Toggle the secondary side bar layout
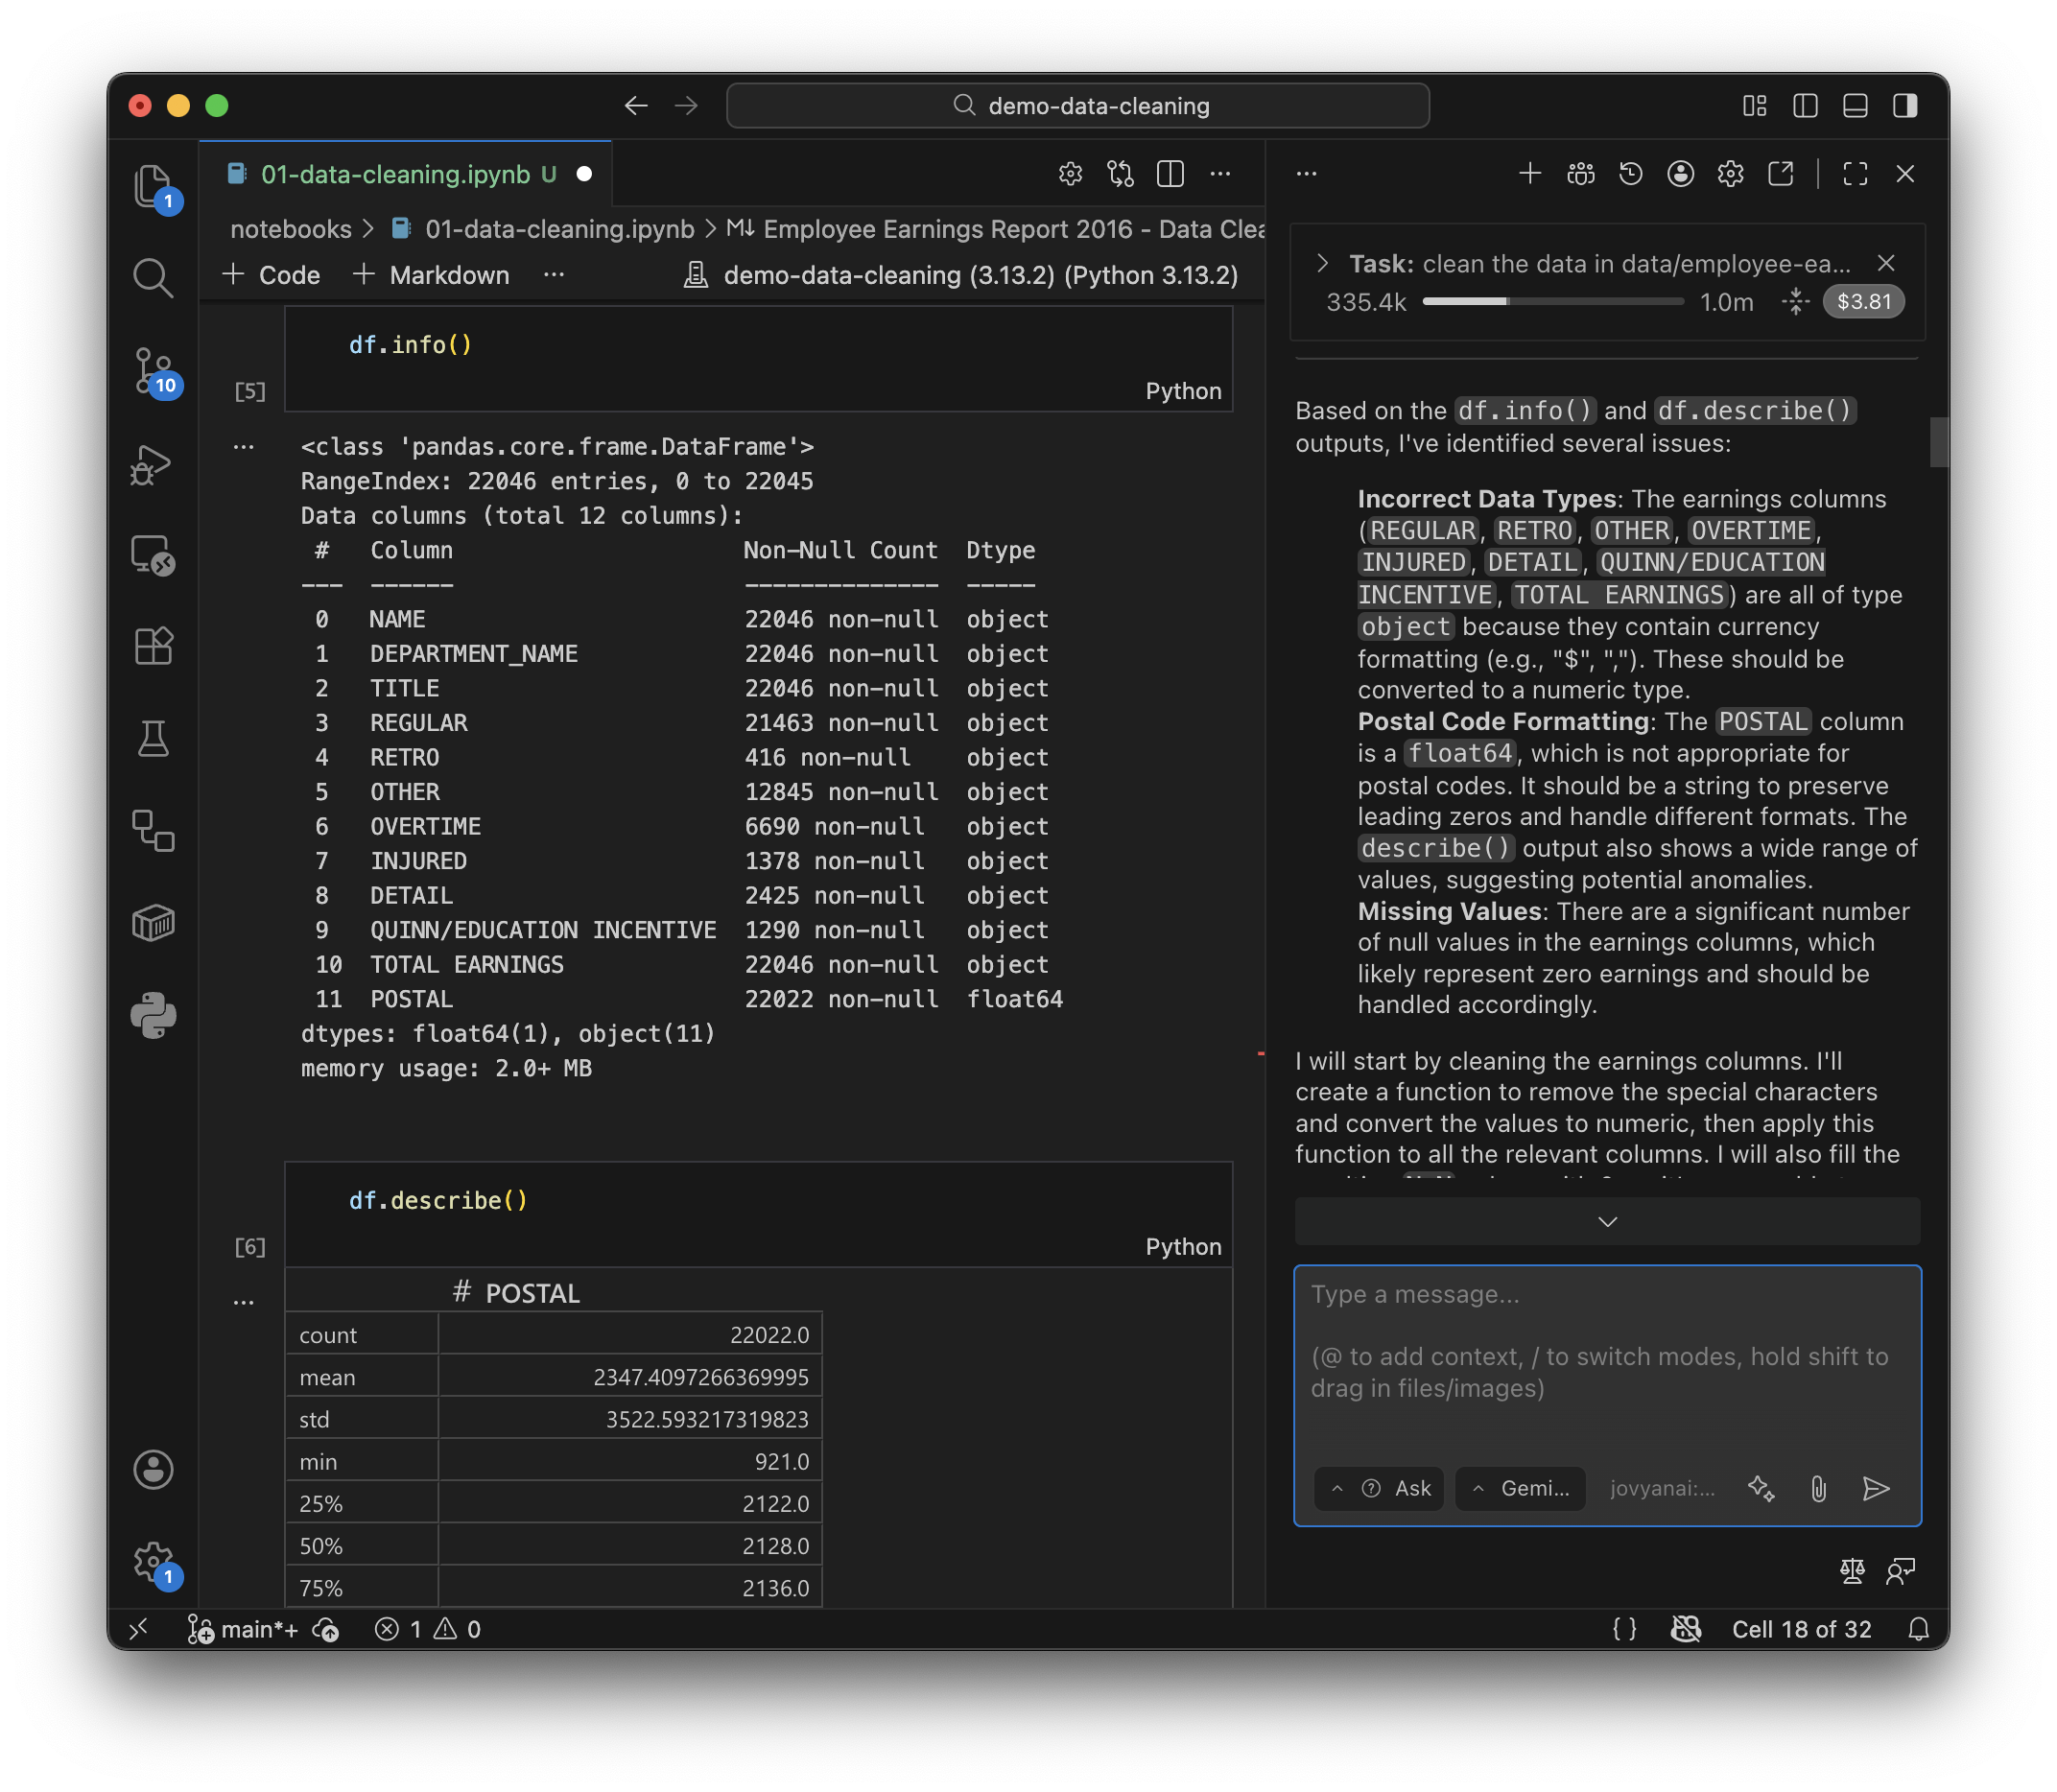 [x=1905, y=106]
